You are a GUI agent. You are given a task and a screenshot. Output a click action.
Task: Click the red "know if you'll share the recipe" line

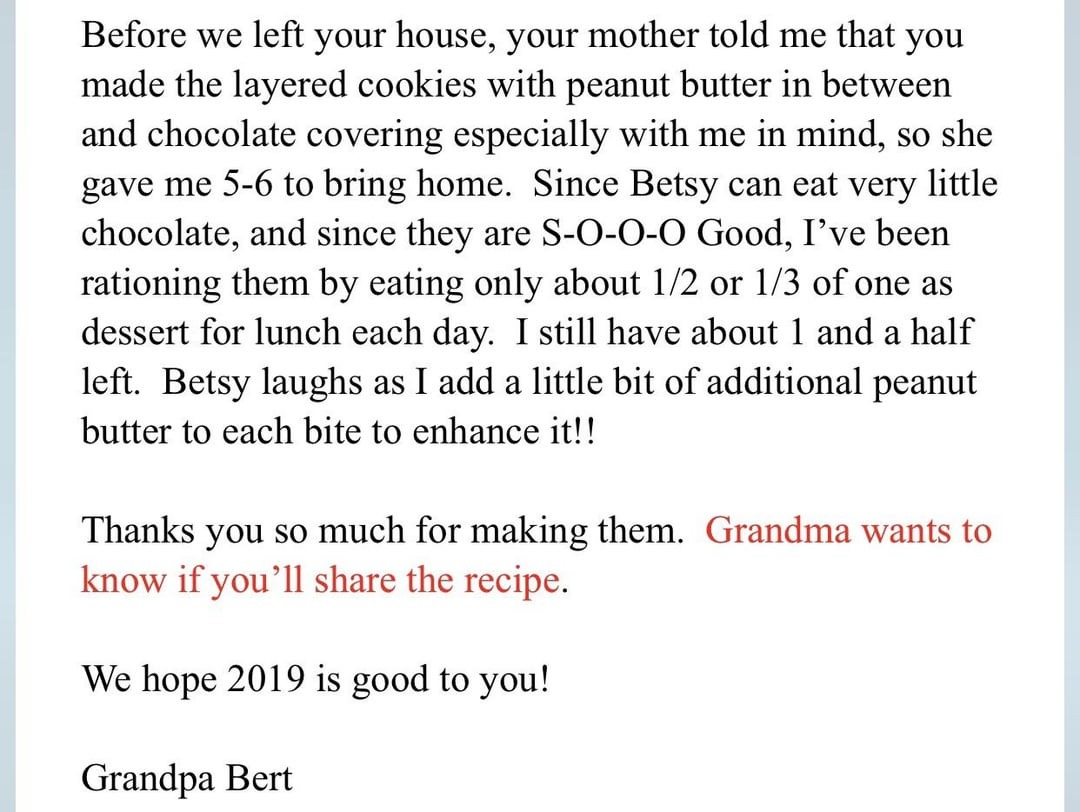pos(322,580)
